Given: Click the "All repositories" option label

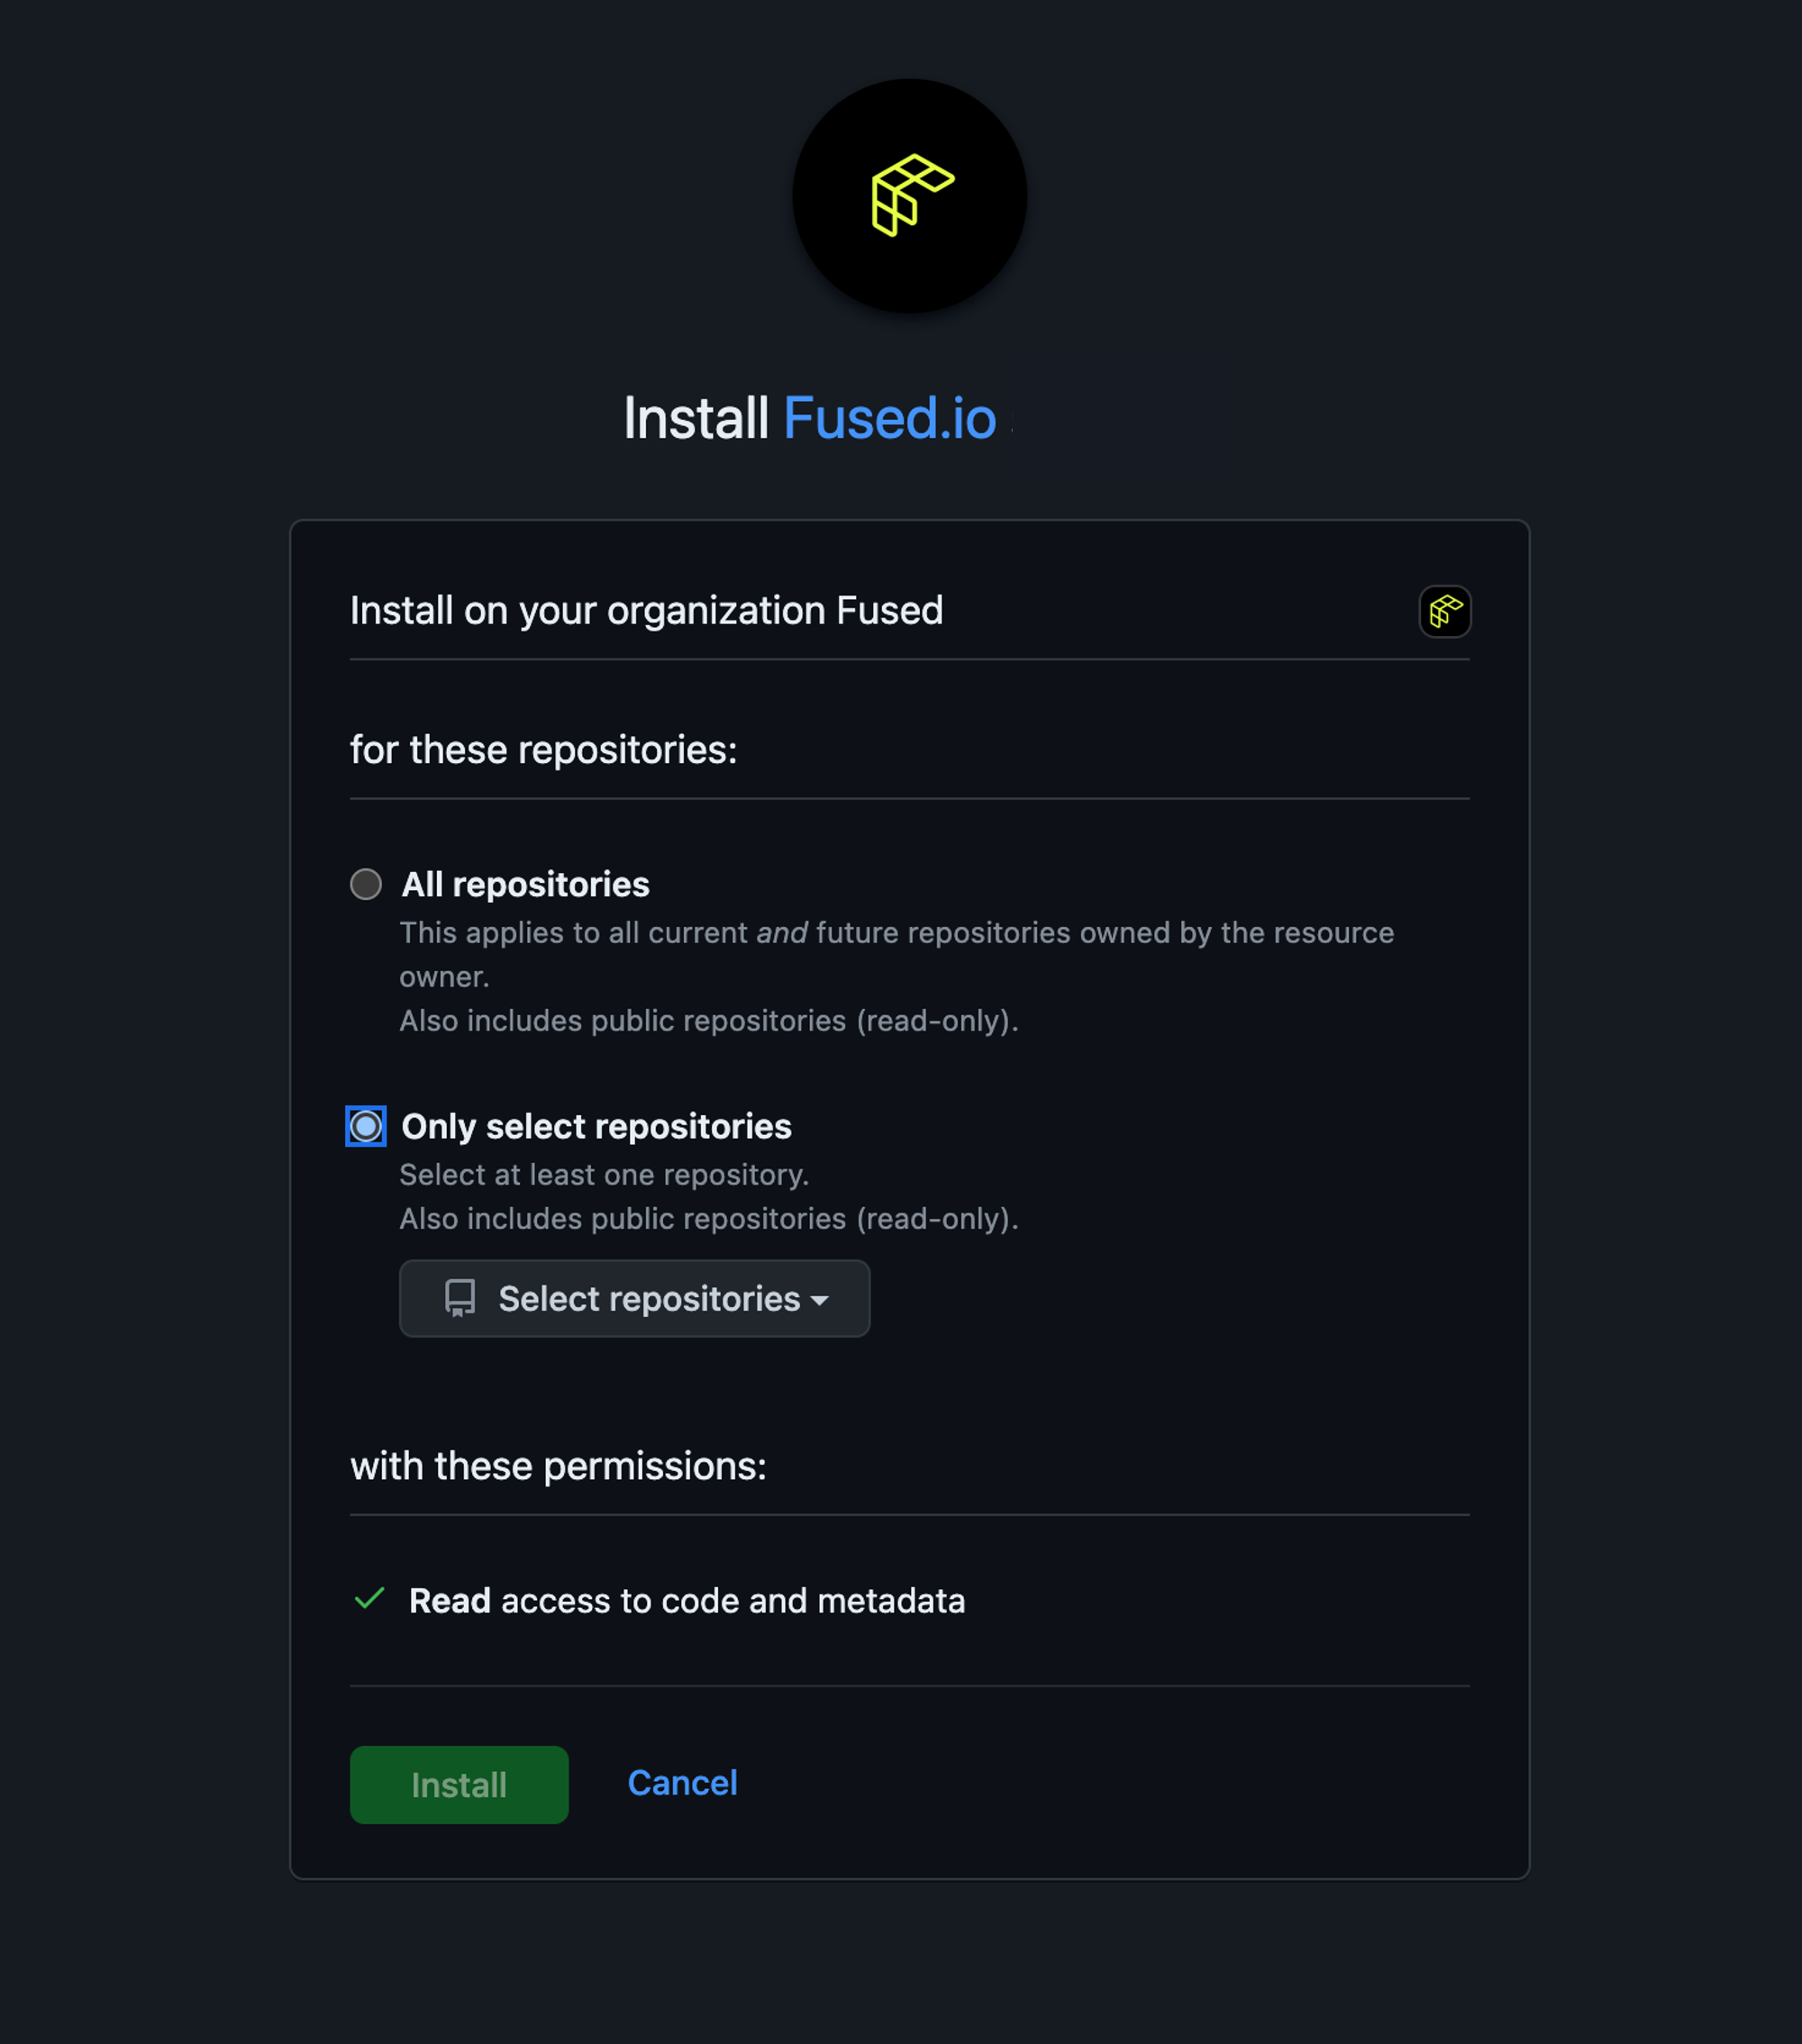Looking at the screenshot, I should 525,884.
